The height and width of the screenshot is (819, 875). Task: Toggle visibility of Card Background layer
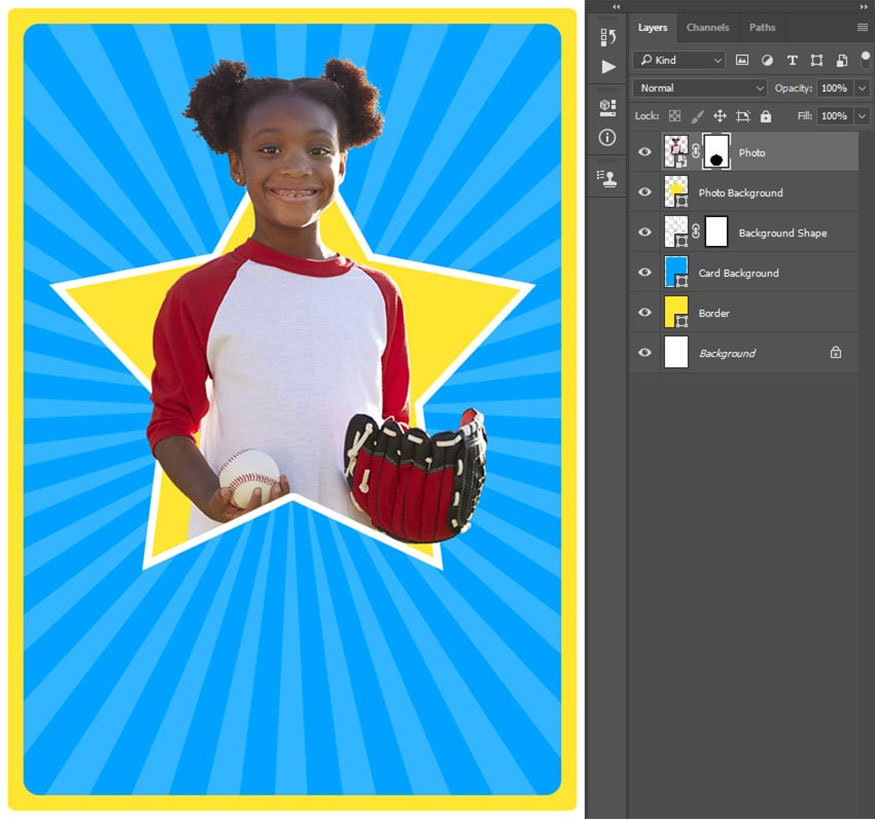[645, 273]
